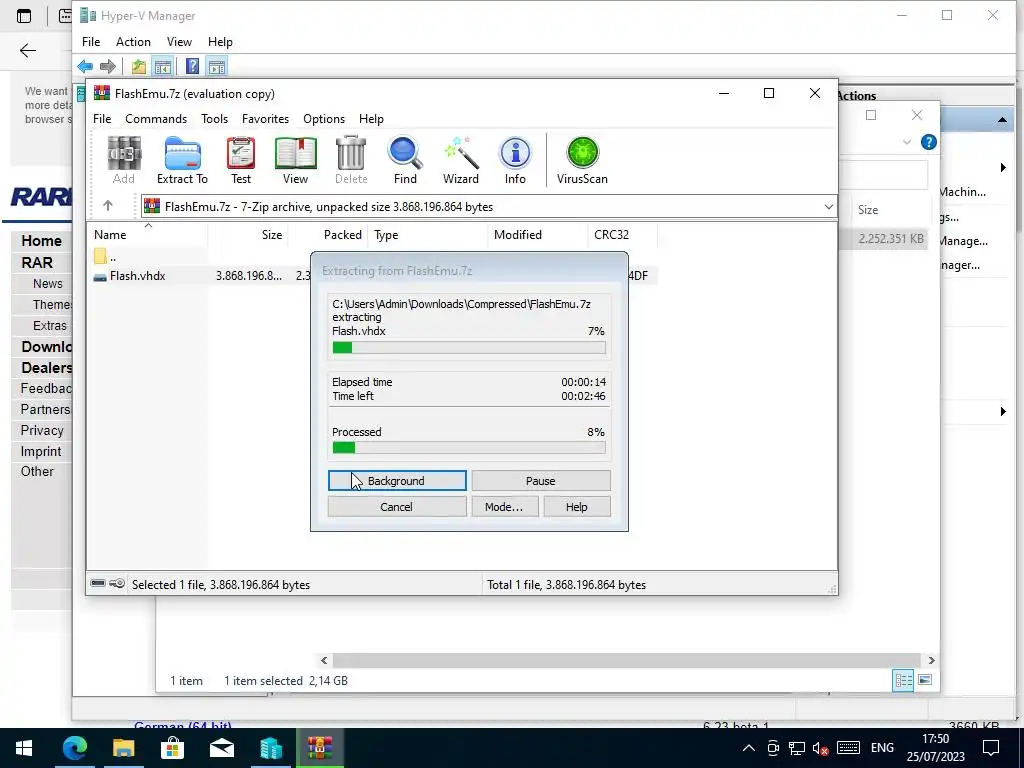Open the View tool in WinRAR
This screenshot has height=768, width=1024.
[295, 160]
